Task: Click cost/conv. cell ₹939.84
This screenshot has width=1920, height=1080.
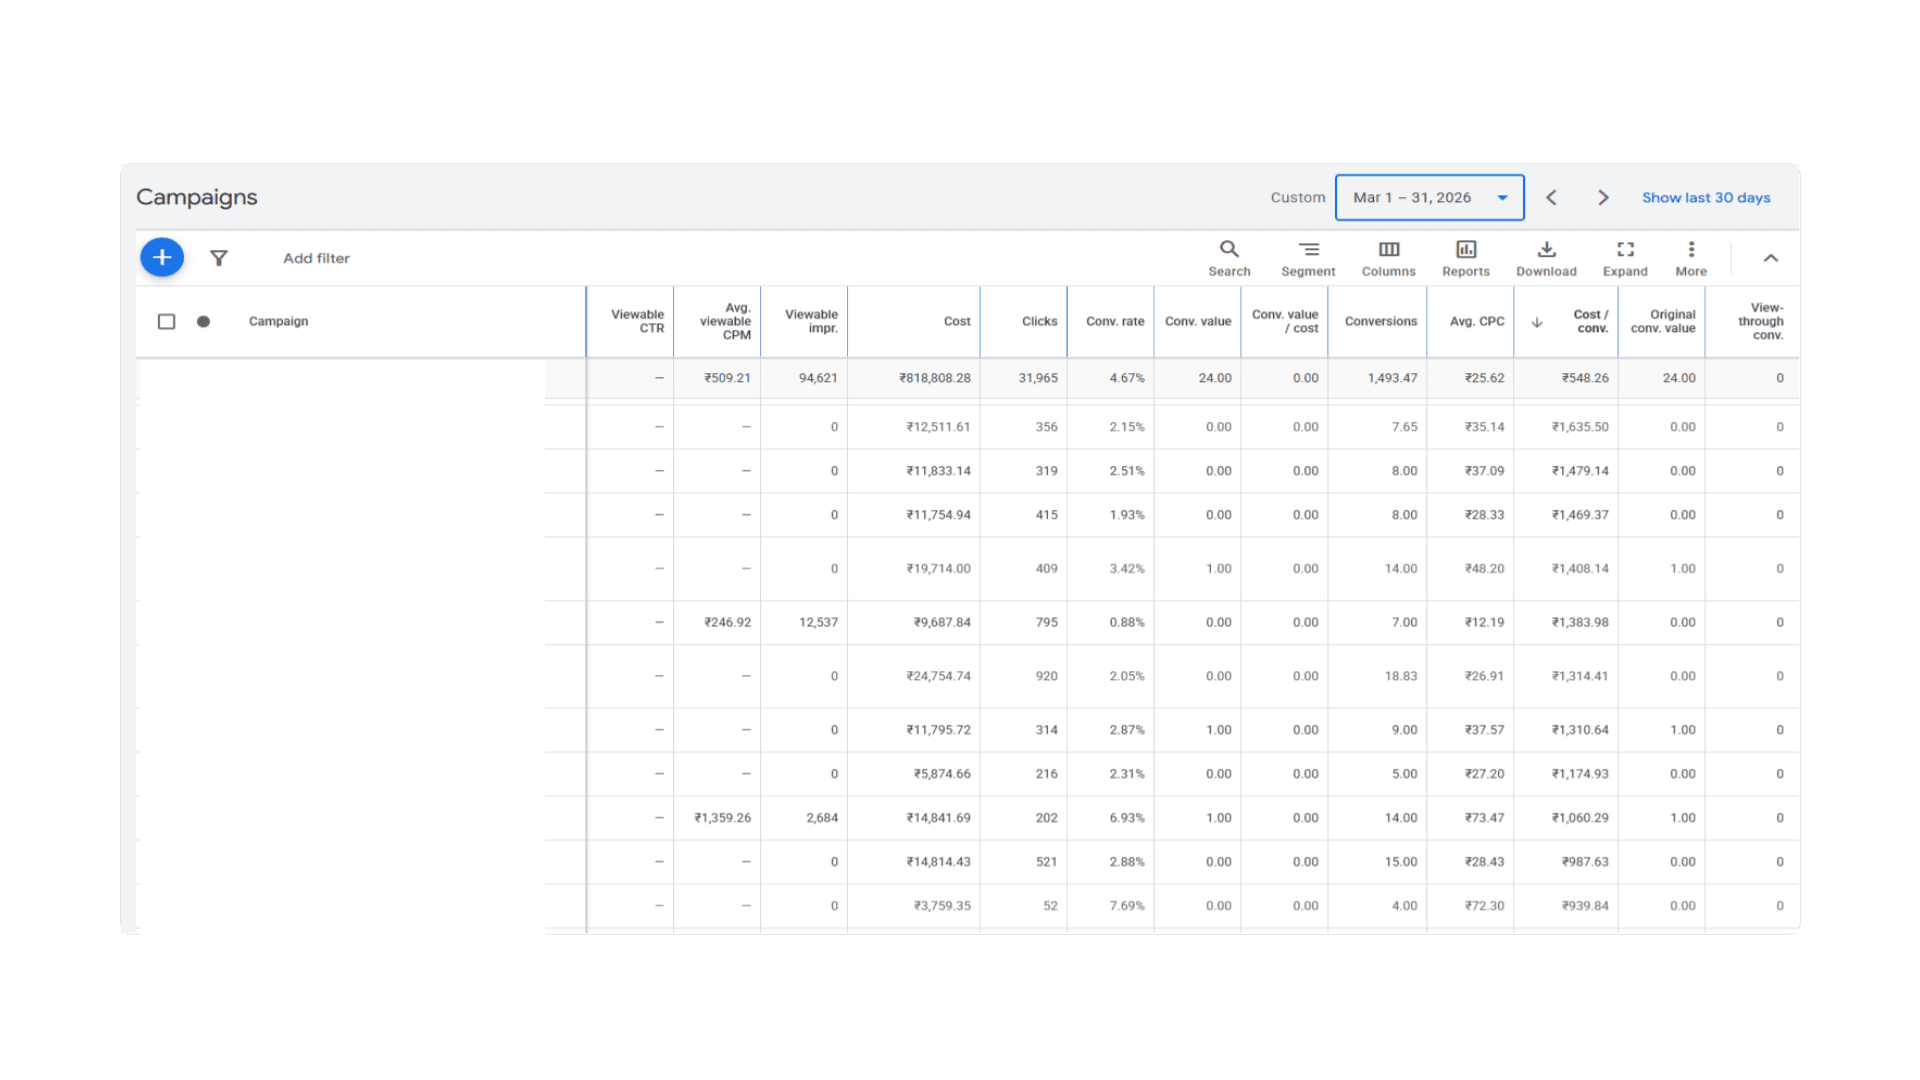Action: (1585, 907)
